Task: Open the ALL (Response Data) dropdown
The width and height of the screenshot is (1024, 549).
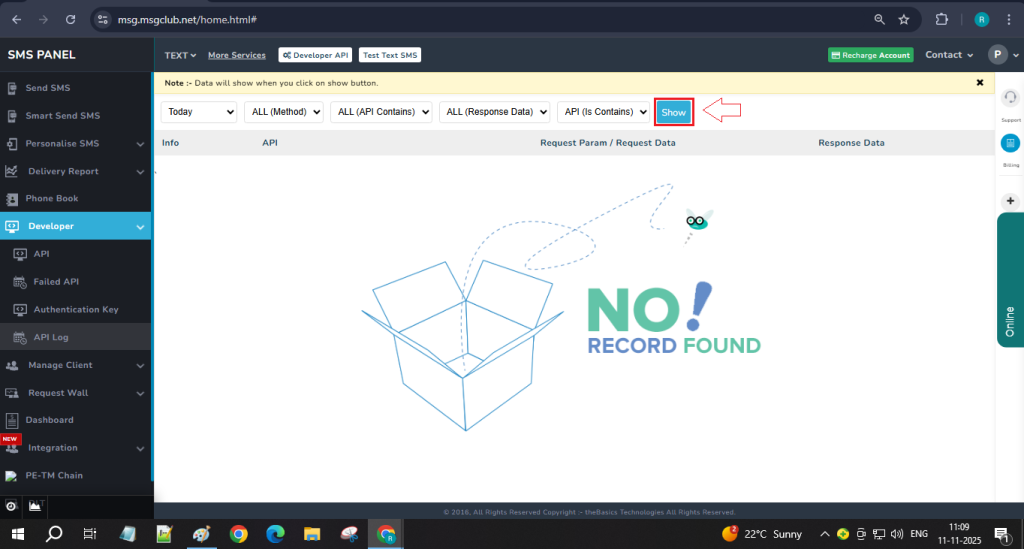Action: coord(494,112)
